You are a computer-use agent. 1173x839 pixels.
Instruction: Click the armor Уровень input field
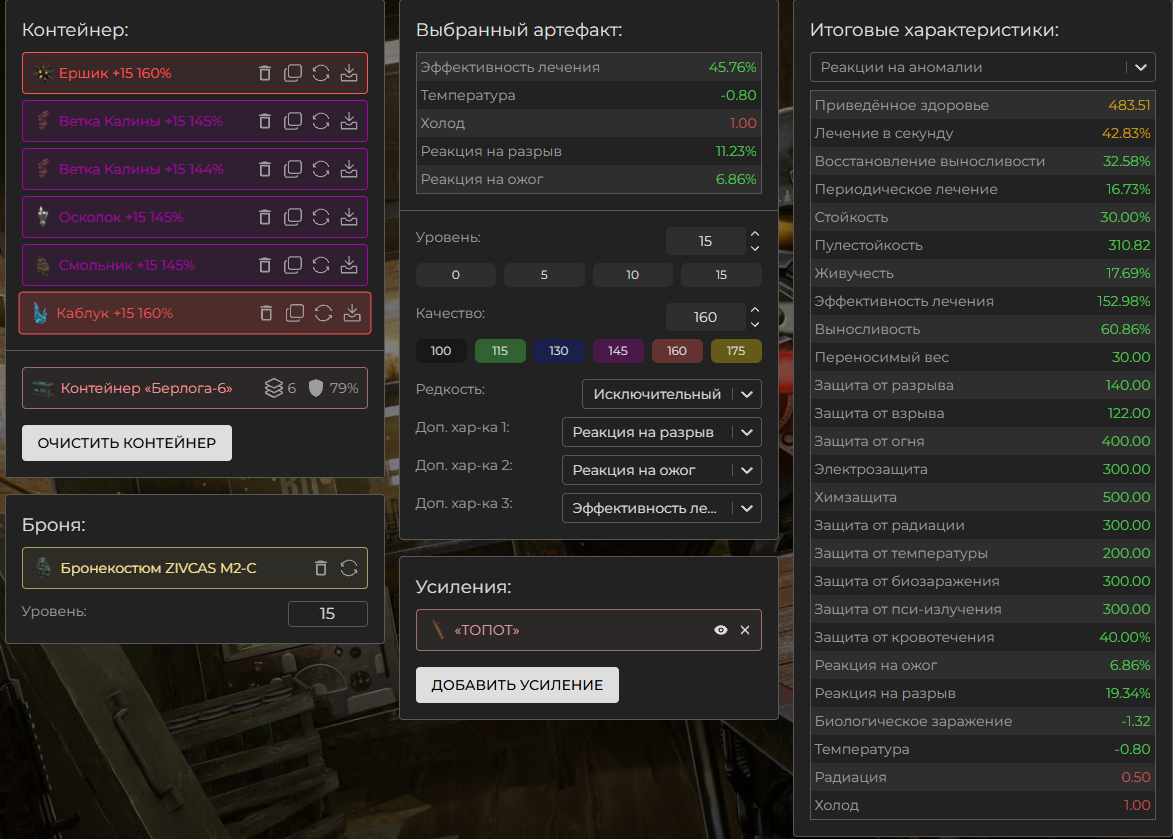[327, 614]
